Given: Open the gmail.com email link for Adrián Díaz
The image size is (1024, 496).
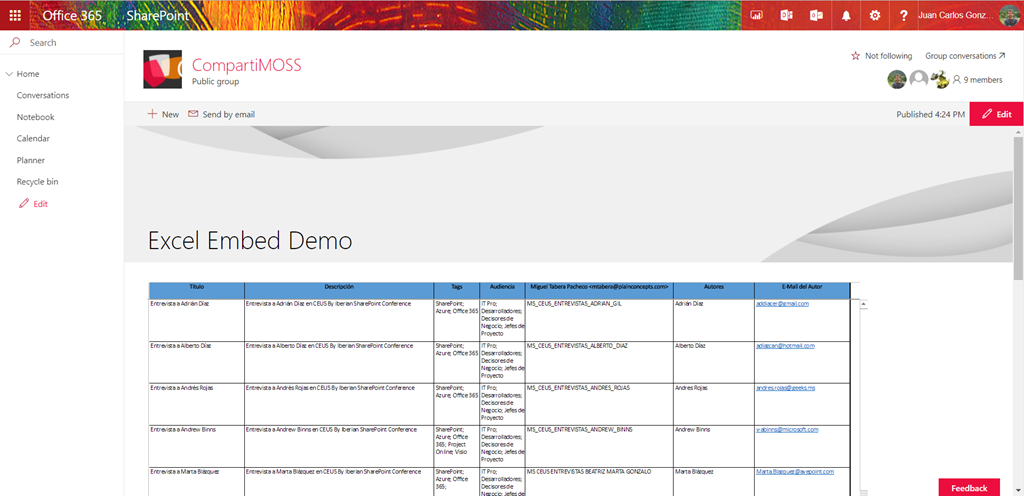Looking at the screenshot, I should [782, 303].
